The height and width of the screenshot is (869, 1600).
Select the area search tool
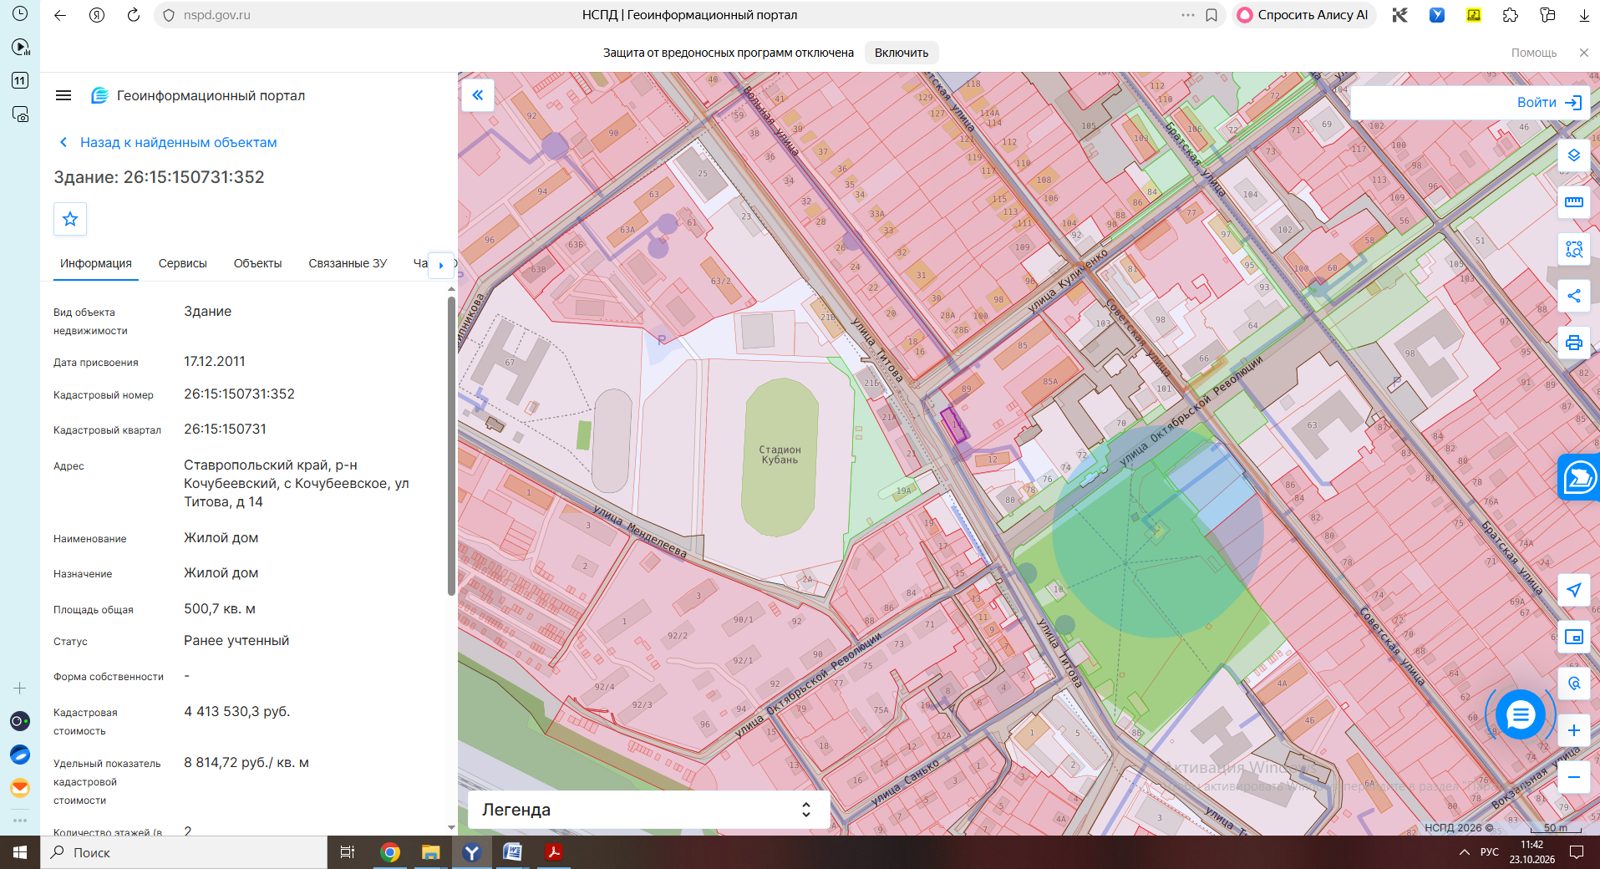tap(1574, 249)
